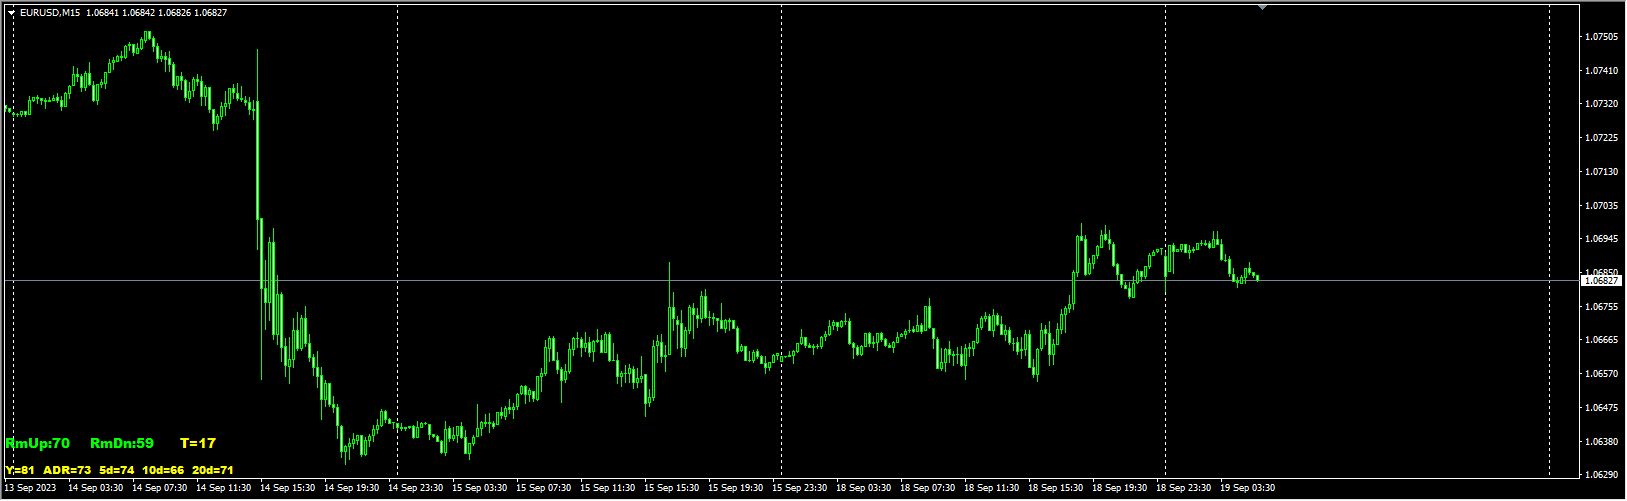Click the 5d=74 label
This screenshot has width=1627, height=501.
(117, 470)
